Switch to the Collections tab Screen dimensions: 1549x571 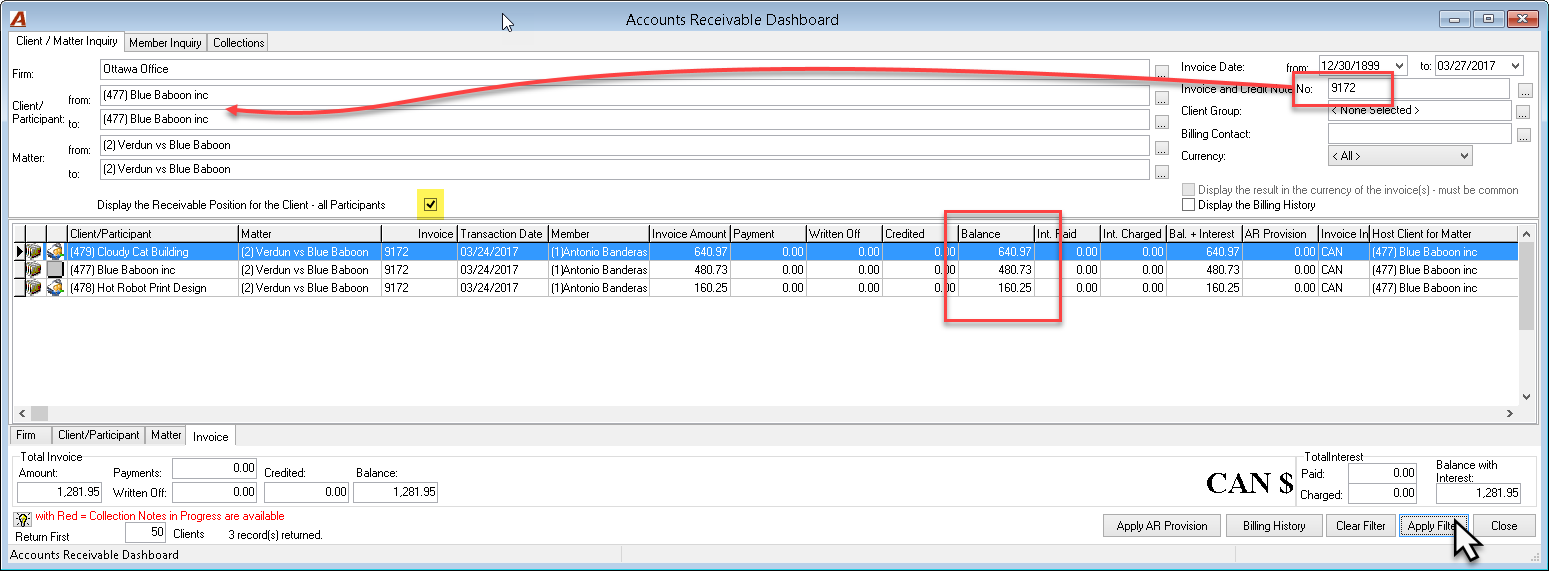click(238, 42)
